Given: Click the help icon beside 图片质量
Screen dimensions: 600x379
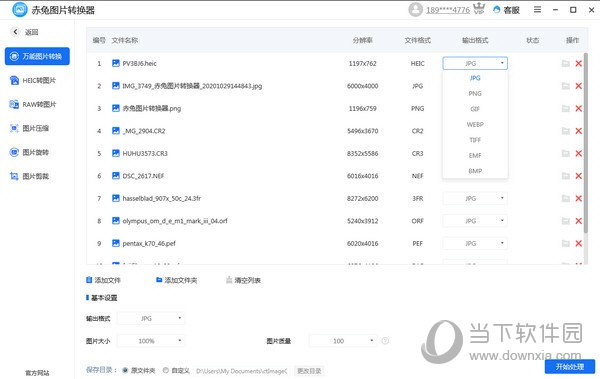Looking at the screenshot, I should (385, 341).
